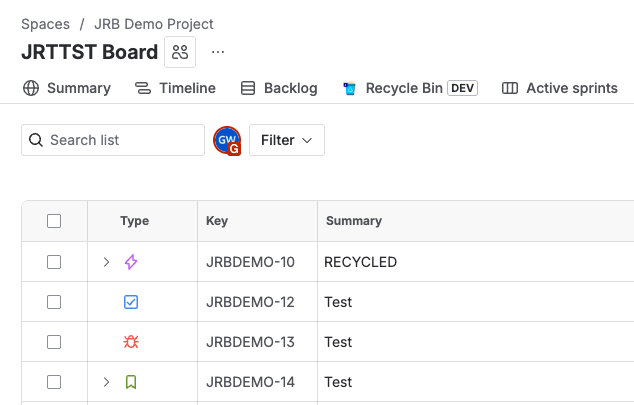The height and width of the screenshot is (405, 634).
Task: Open the Backlog tab
Action: [x=279, y=88]
